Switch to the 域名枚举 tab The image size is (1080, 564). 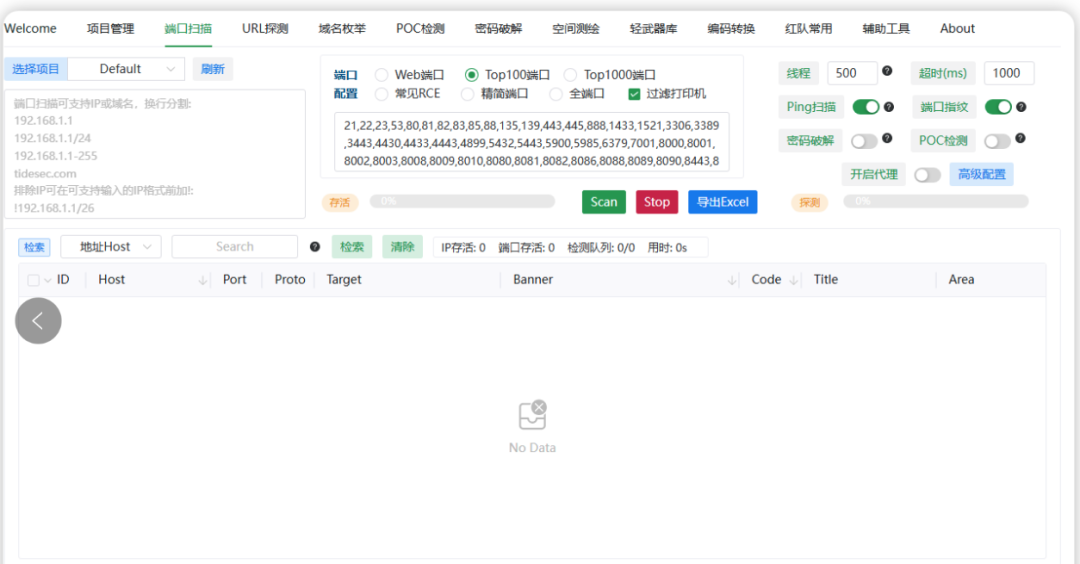(x=342, y=28)
